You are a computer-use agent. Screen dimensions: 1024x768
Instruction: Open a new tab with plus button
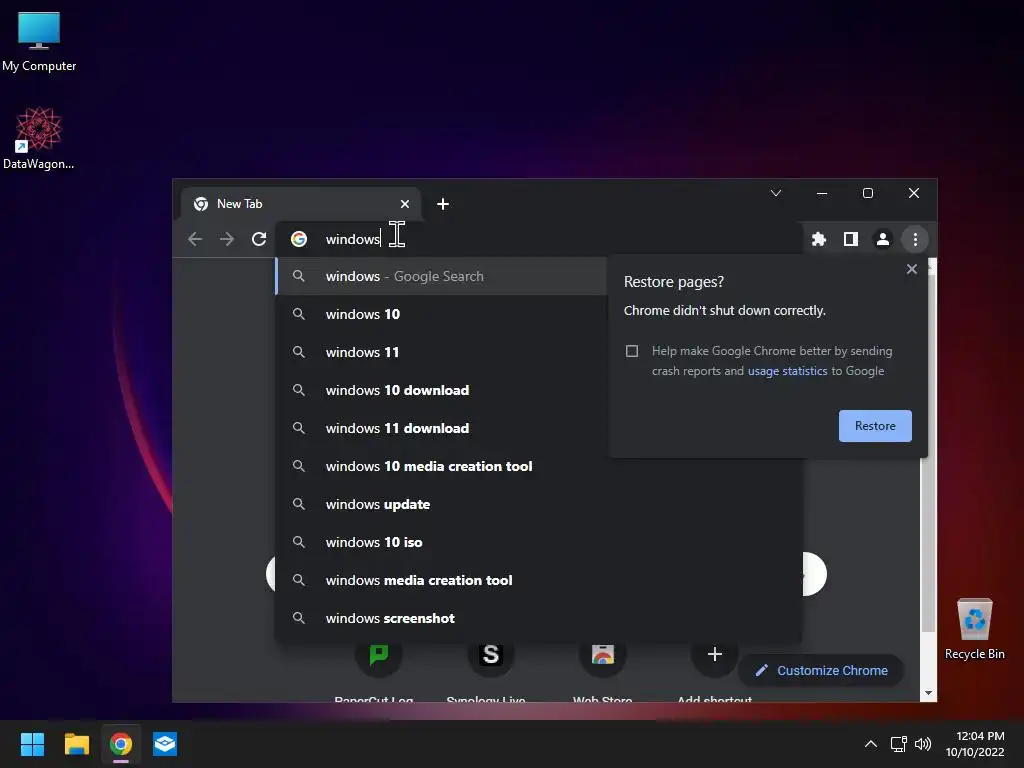[443, 204]
